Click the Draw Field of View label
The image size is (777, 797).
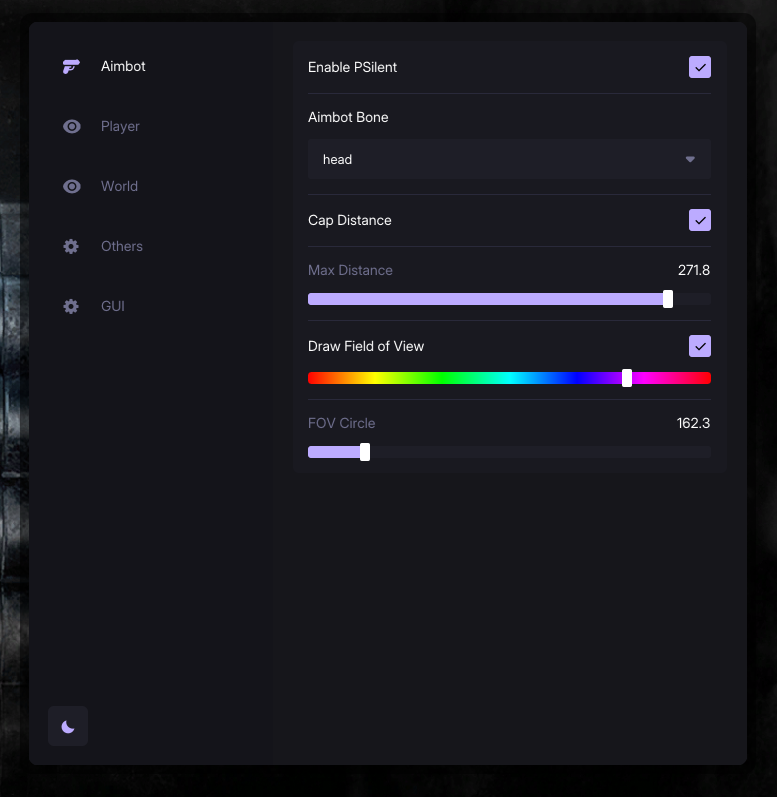tap(366, 346)
